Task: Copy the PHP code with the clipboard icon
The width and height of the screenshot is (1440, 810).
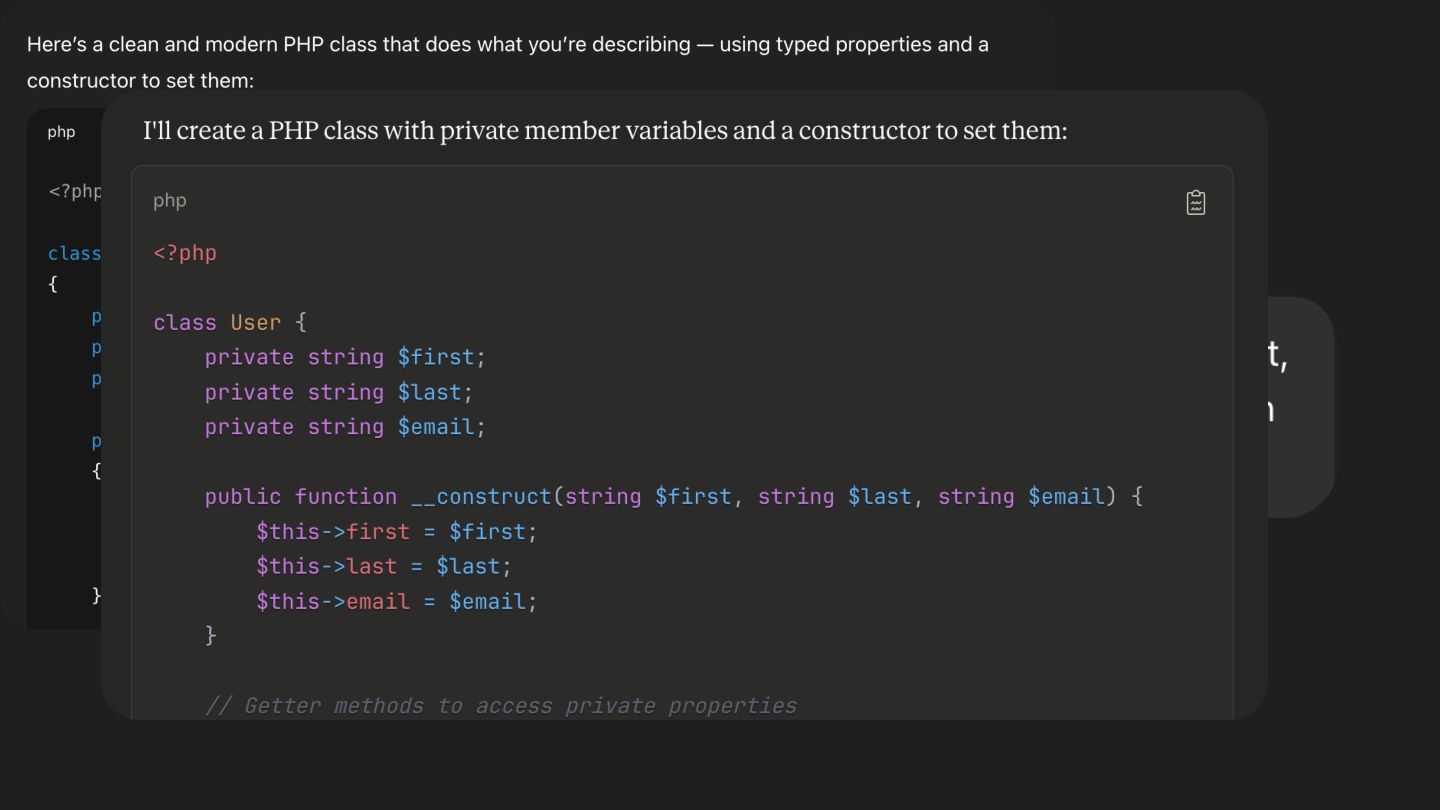Action: click(1195, 203)
